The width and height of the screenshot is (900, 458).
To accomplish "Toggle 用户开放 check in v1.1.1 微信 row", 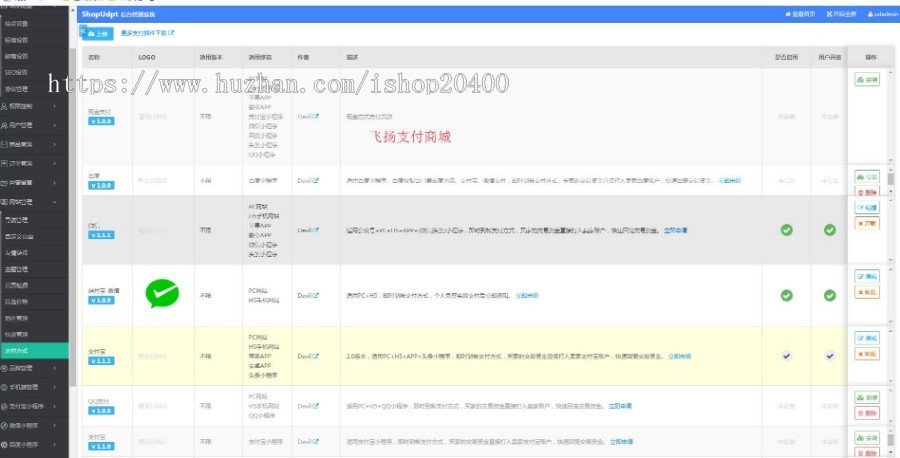I will 829,230.
